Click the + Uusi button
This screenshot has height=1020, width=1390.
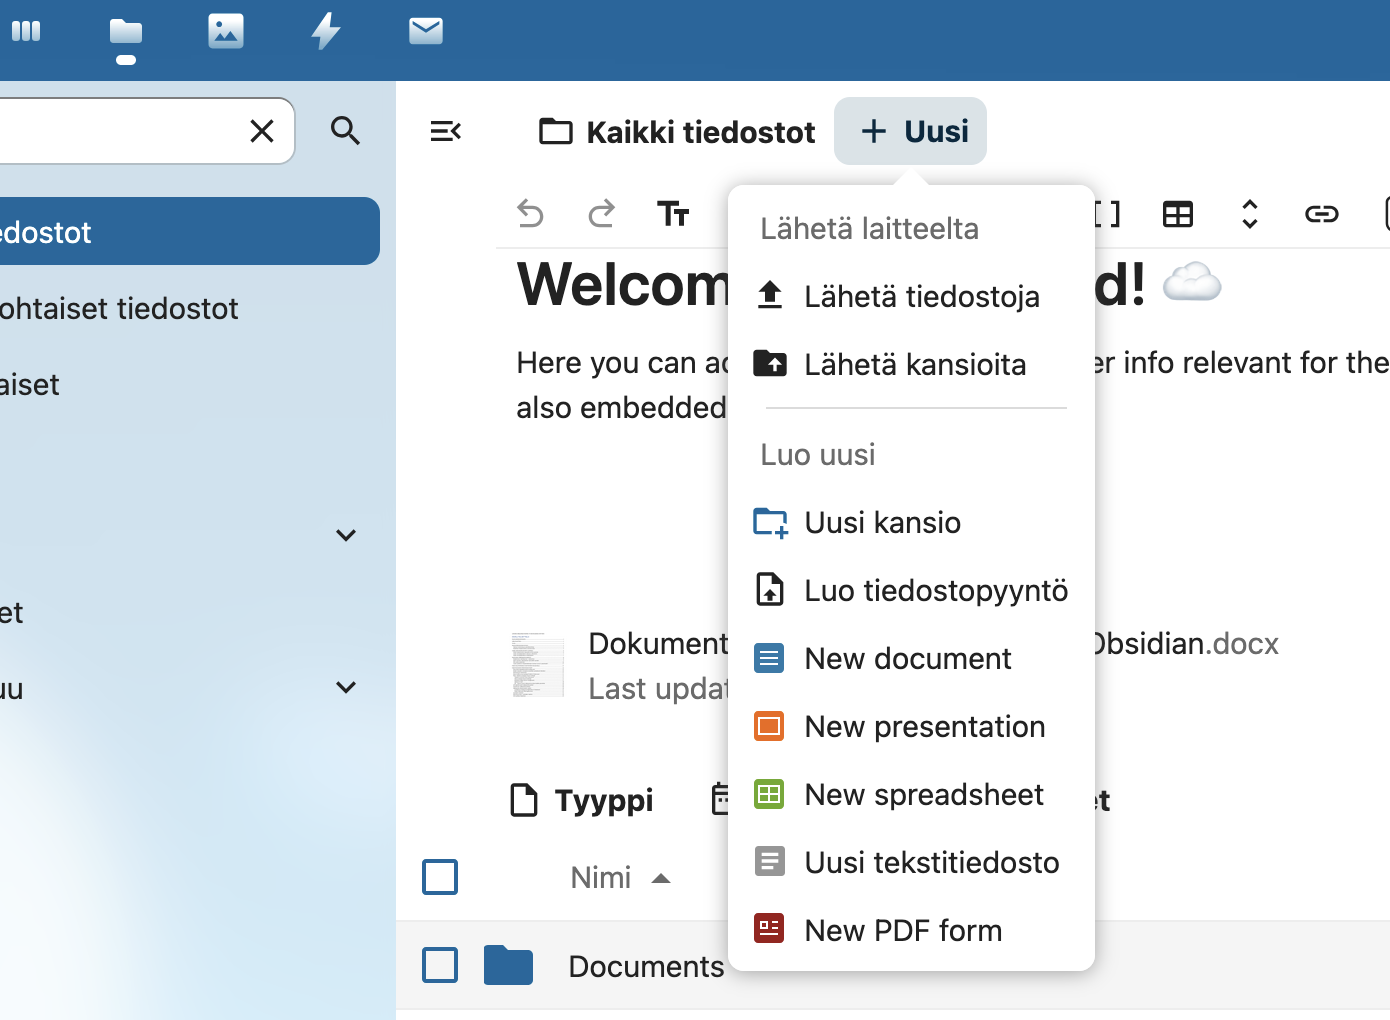coord(911,131)
